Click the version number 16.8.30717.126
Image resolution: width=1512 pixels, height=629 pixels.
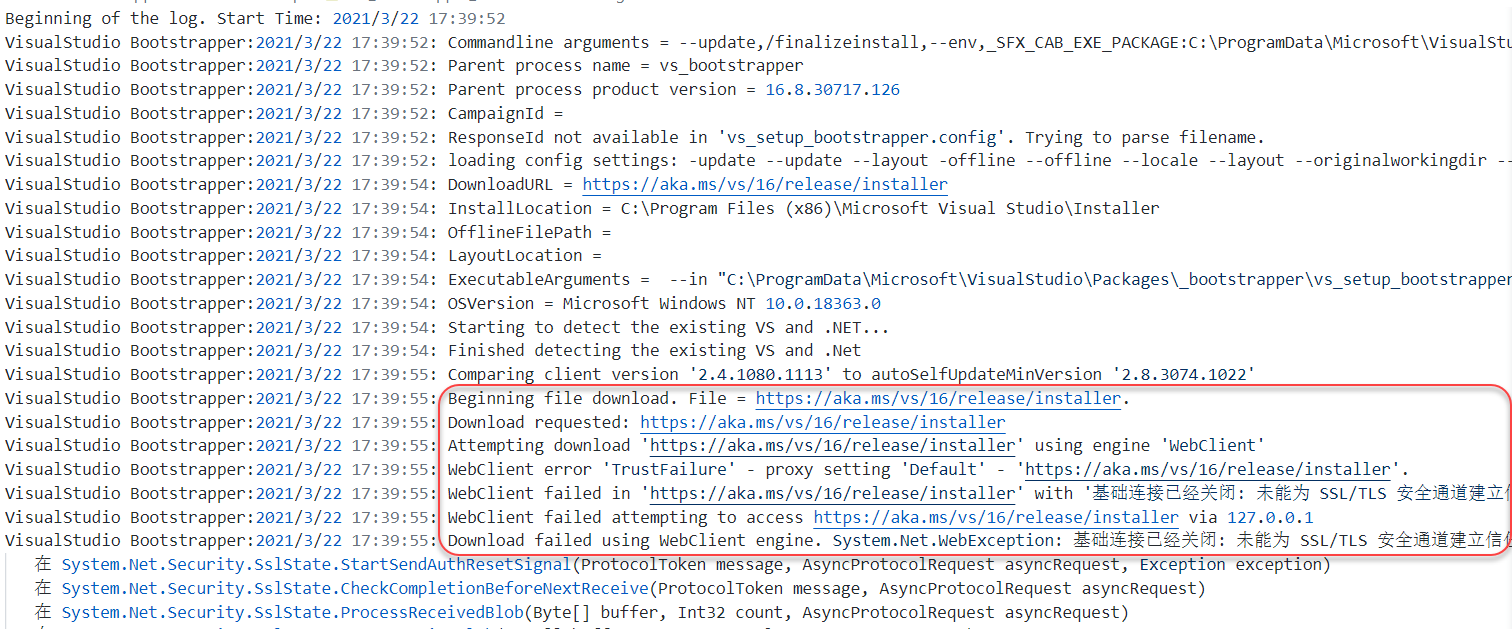(832, 89)
